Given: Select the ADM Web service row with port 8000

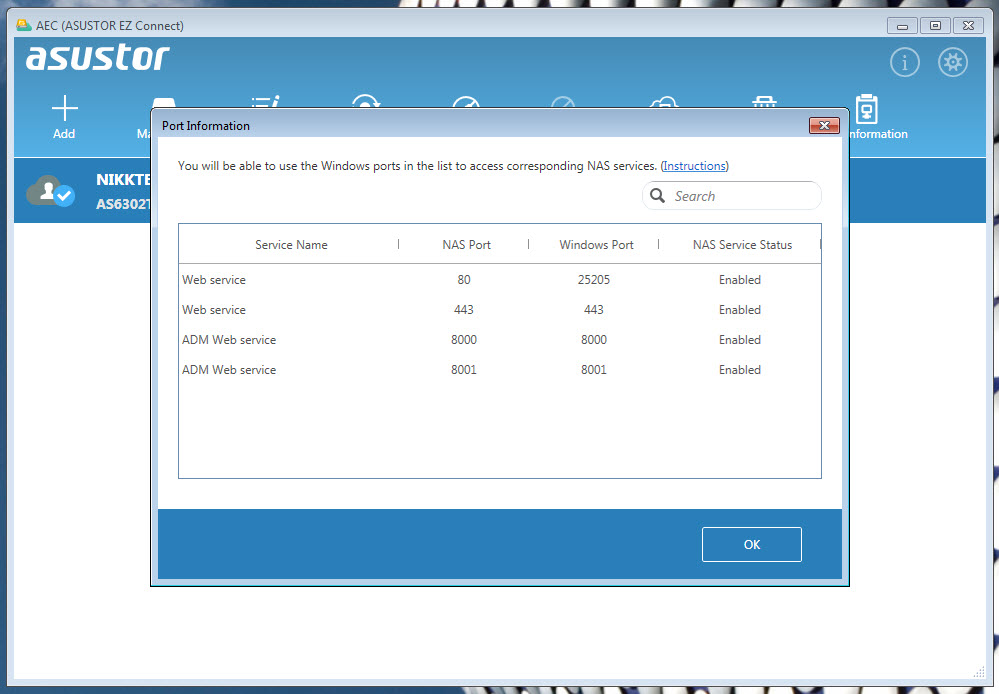Looking at the screenshot, I should pos(500,340).
